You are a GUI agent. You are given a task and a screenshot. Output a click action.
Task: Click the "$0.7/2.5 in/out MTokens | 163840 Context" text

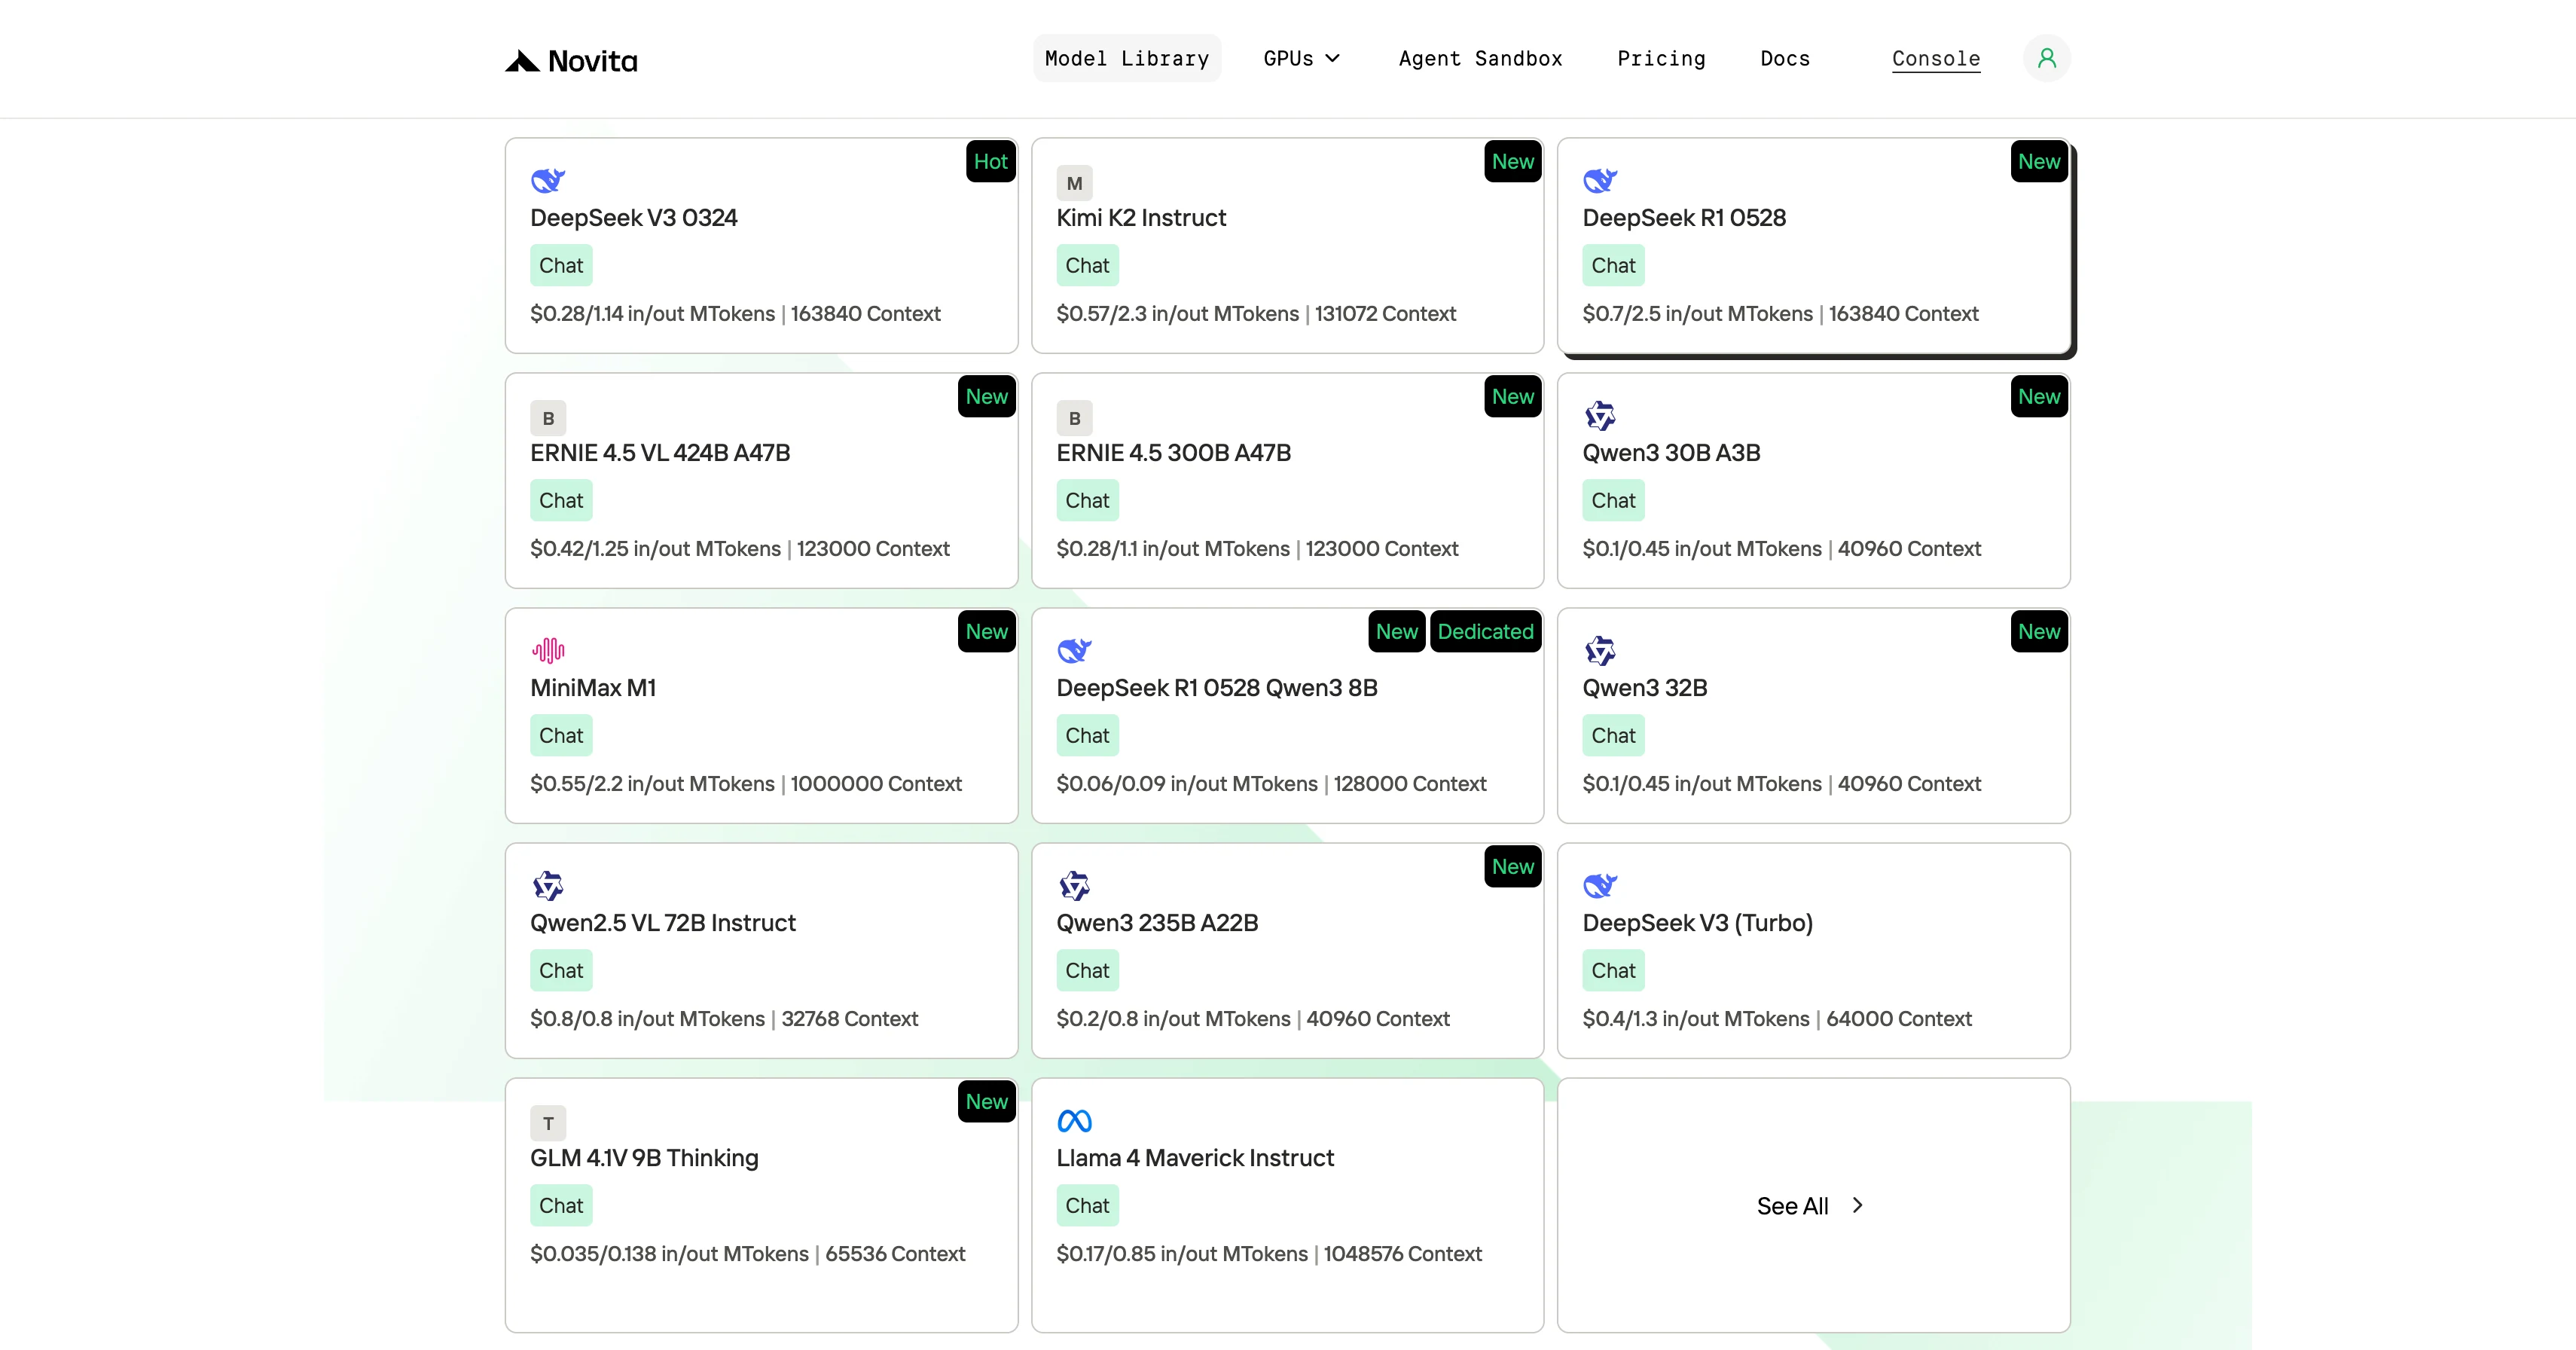pos(1781,314)
